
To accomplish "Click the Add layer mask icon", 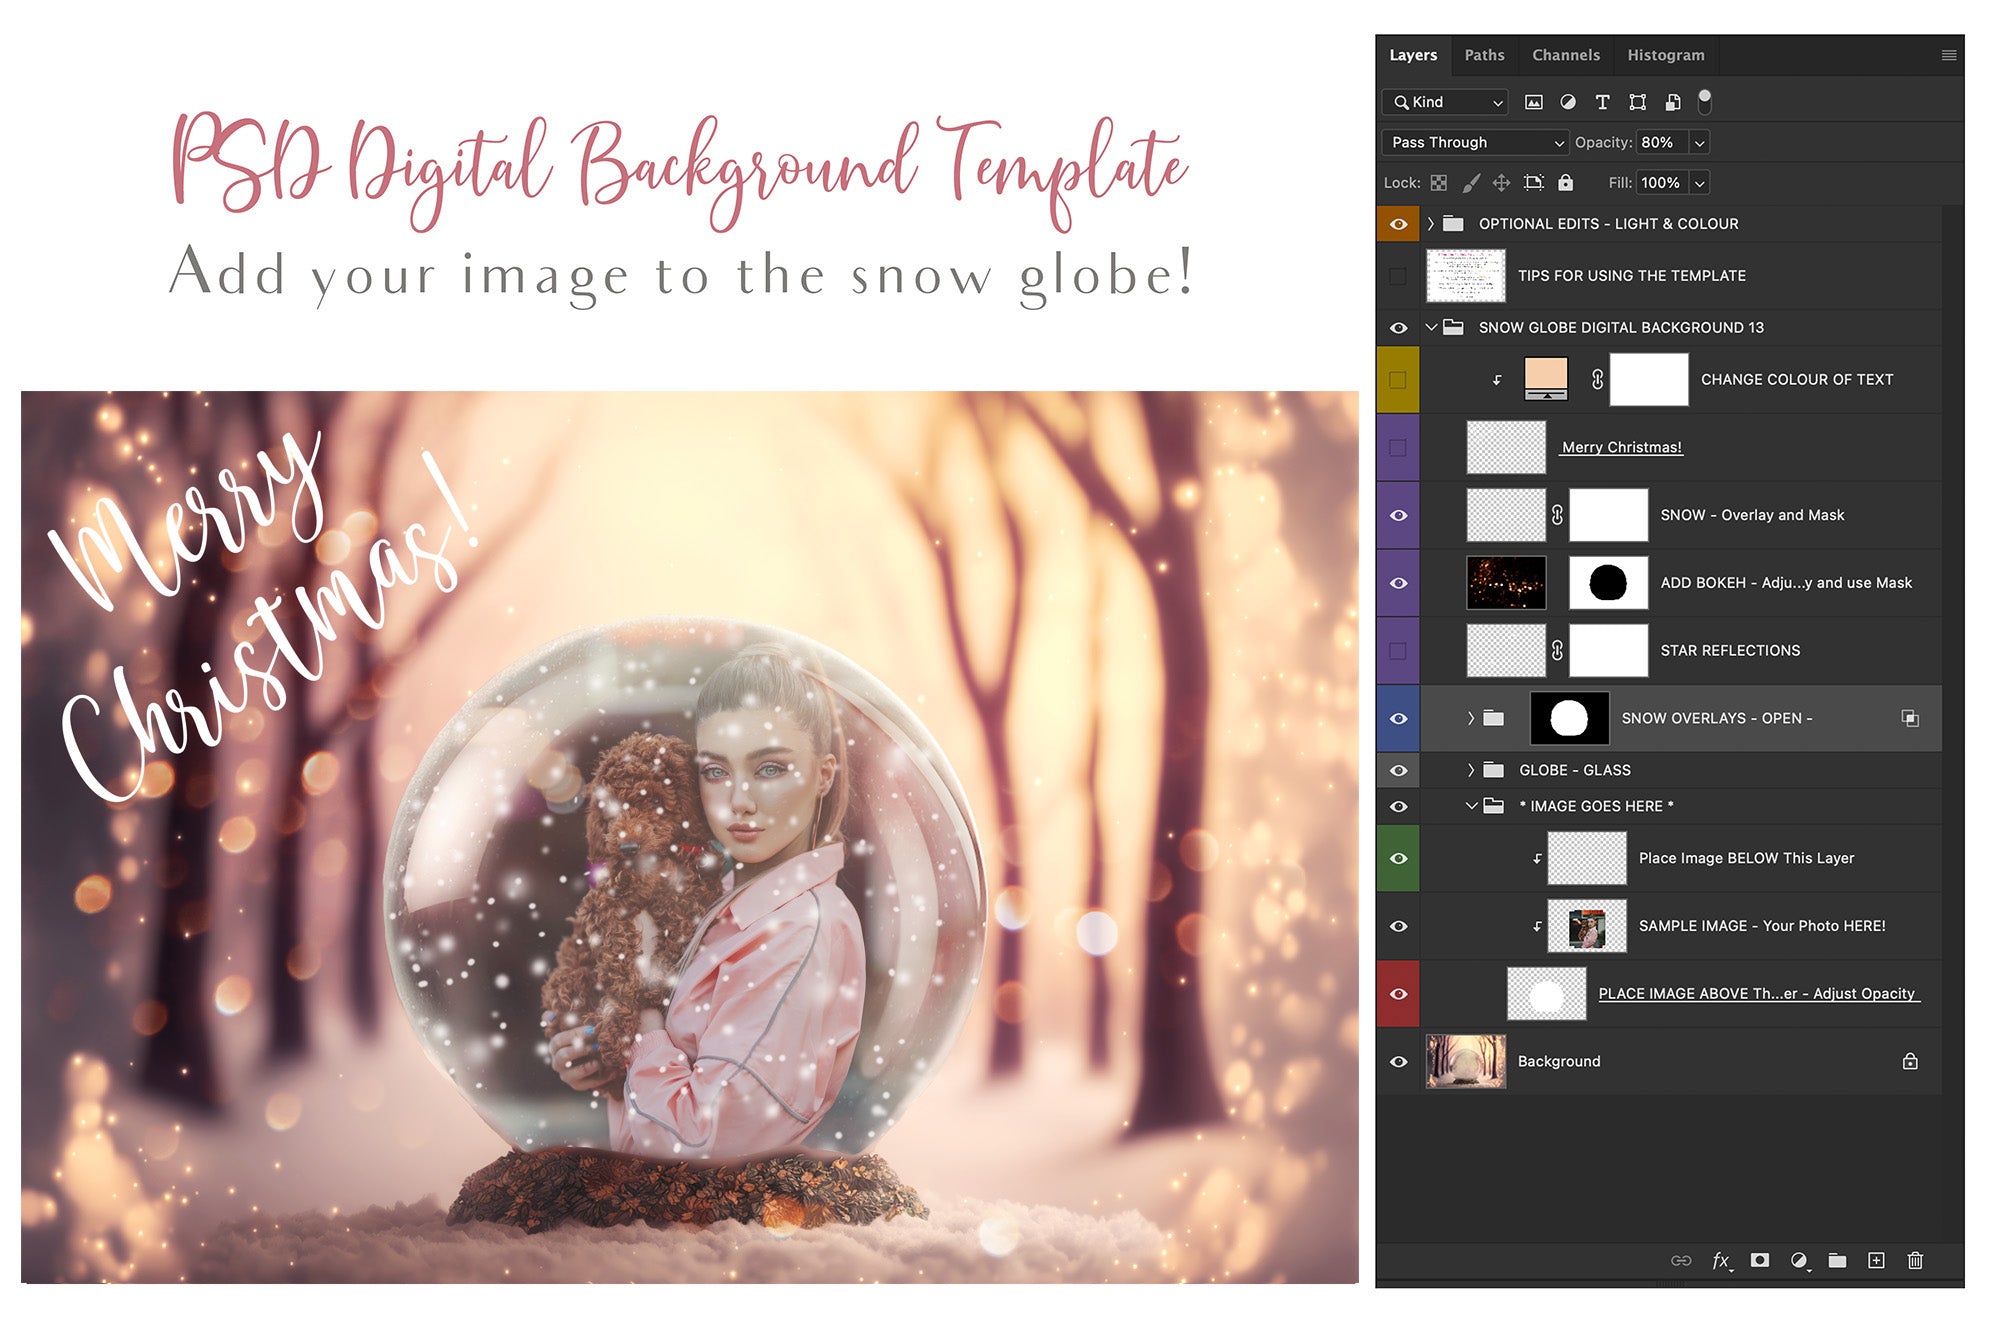I will coord(1760,1261).
